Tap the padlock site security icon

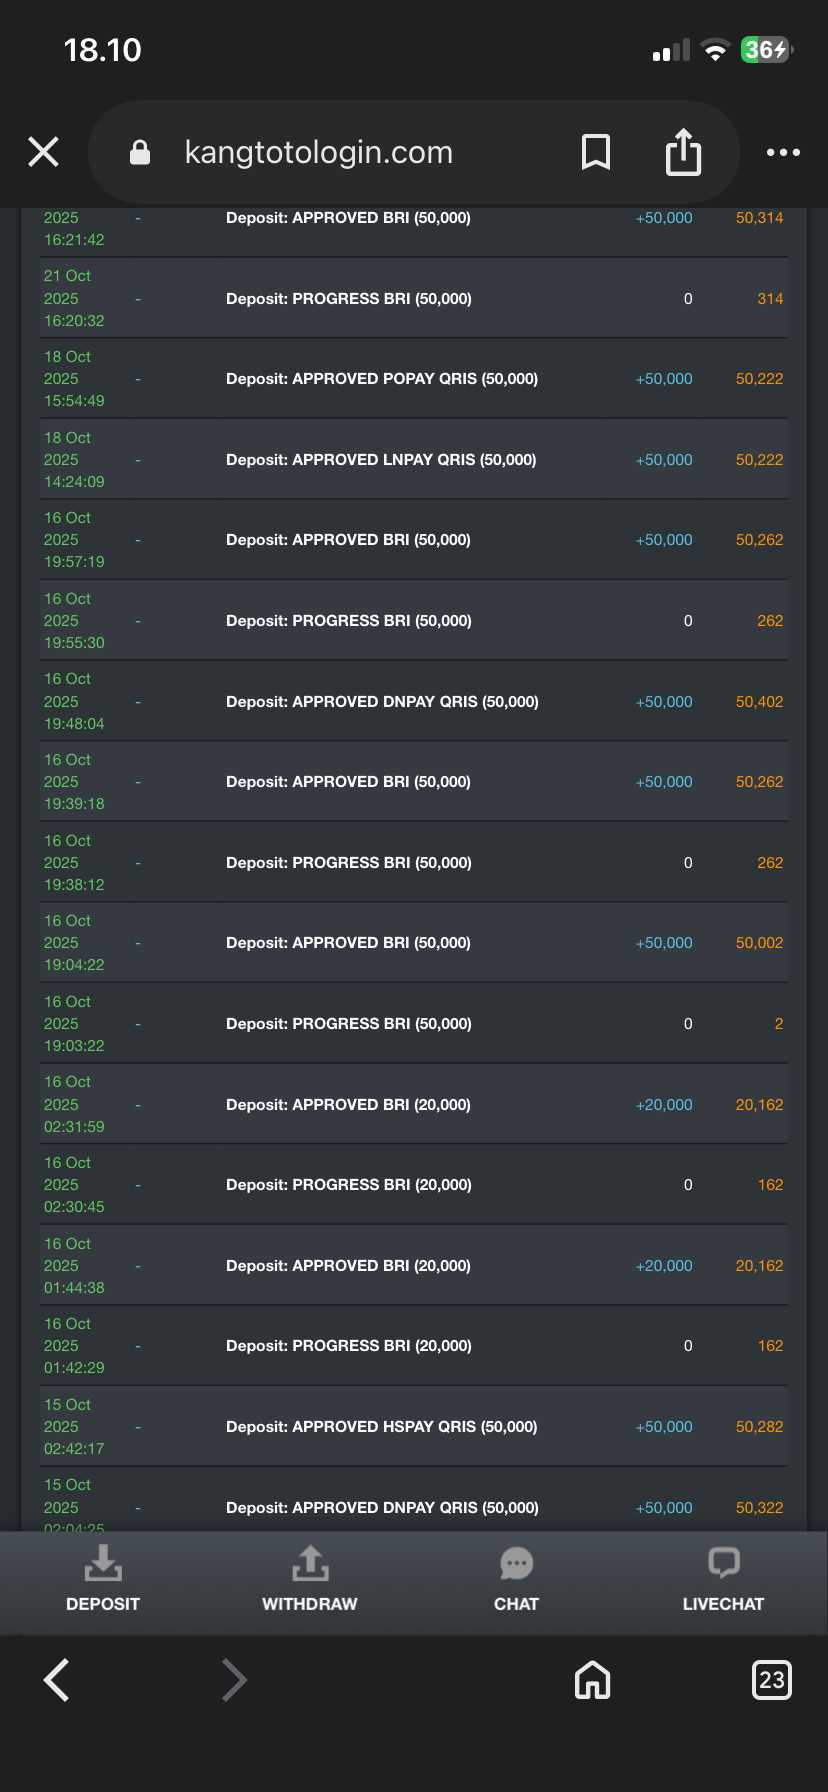coord(140,152)
